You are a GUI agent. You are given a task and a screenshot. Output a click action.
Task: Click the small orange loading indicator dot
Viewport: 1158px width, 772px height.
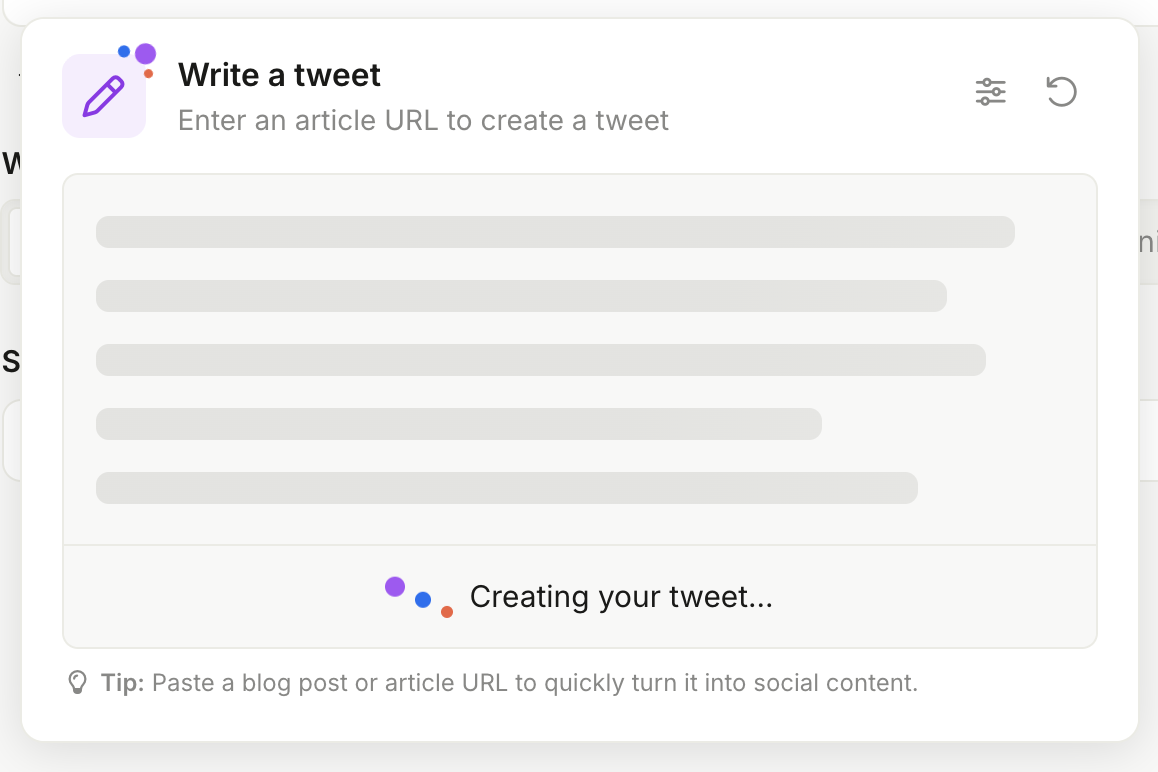447,612
